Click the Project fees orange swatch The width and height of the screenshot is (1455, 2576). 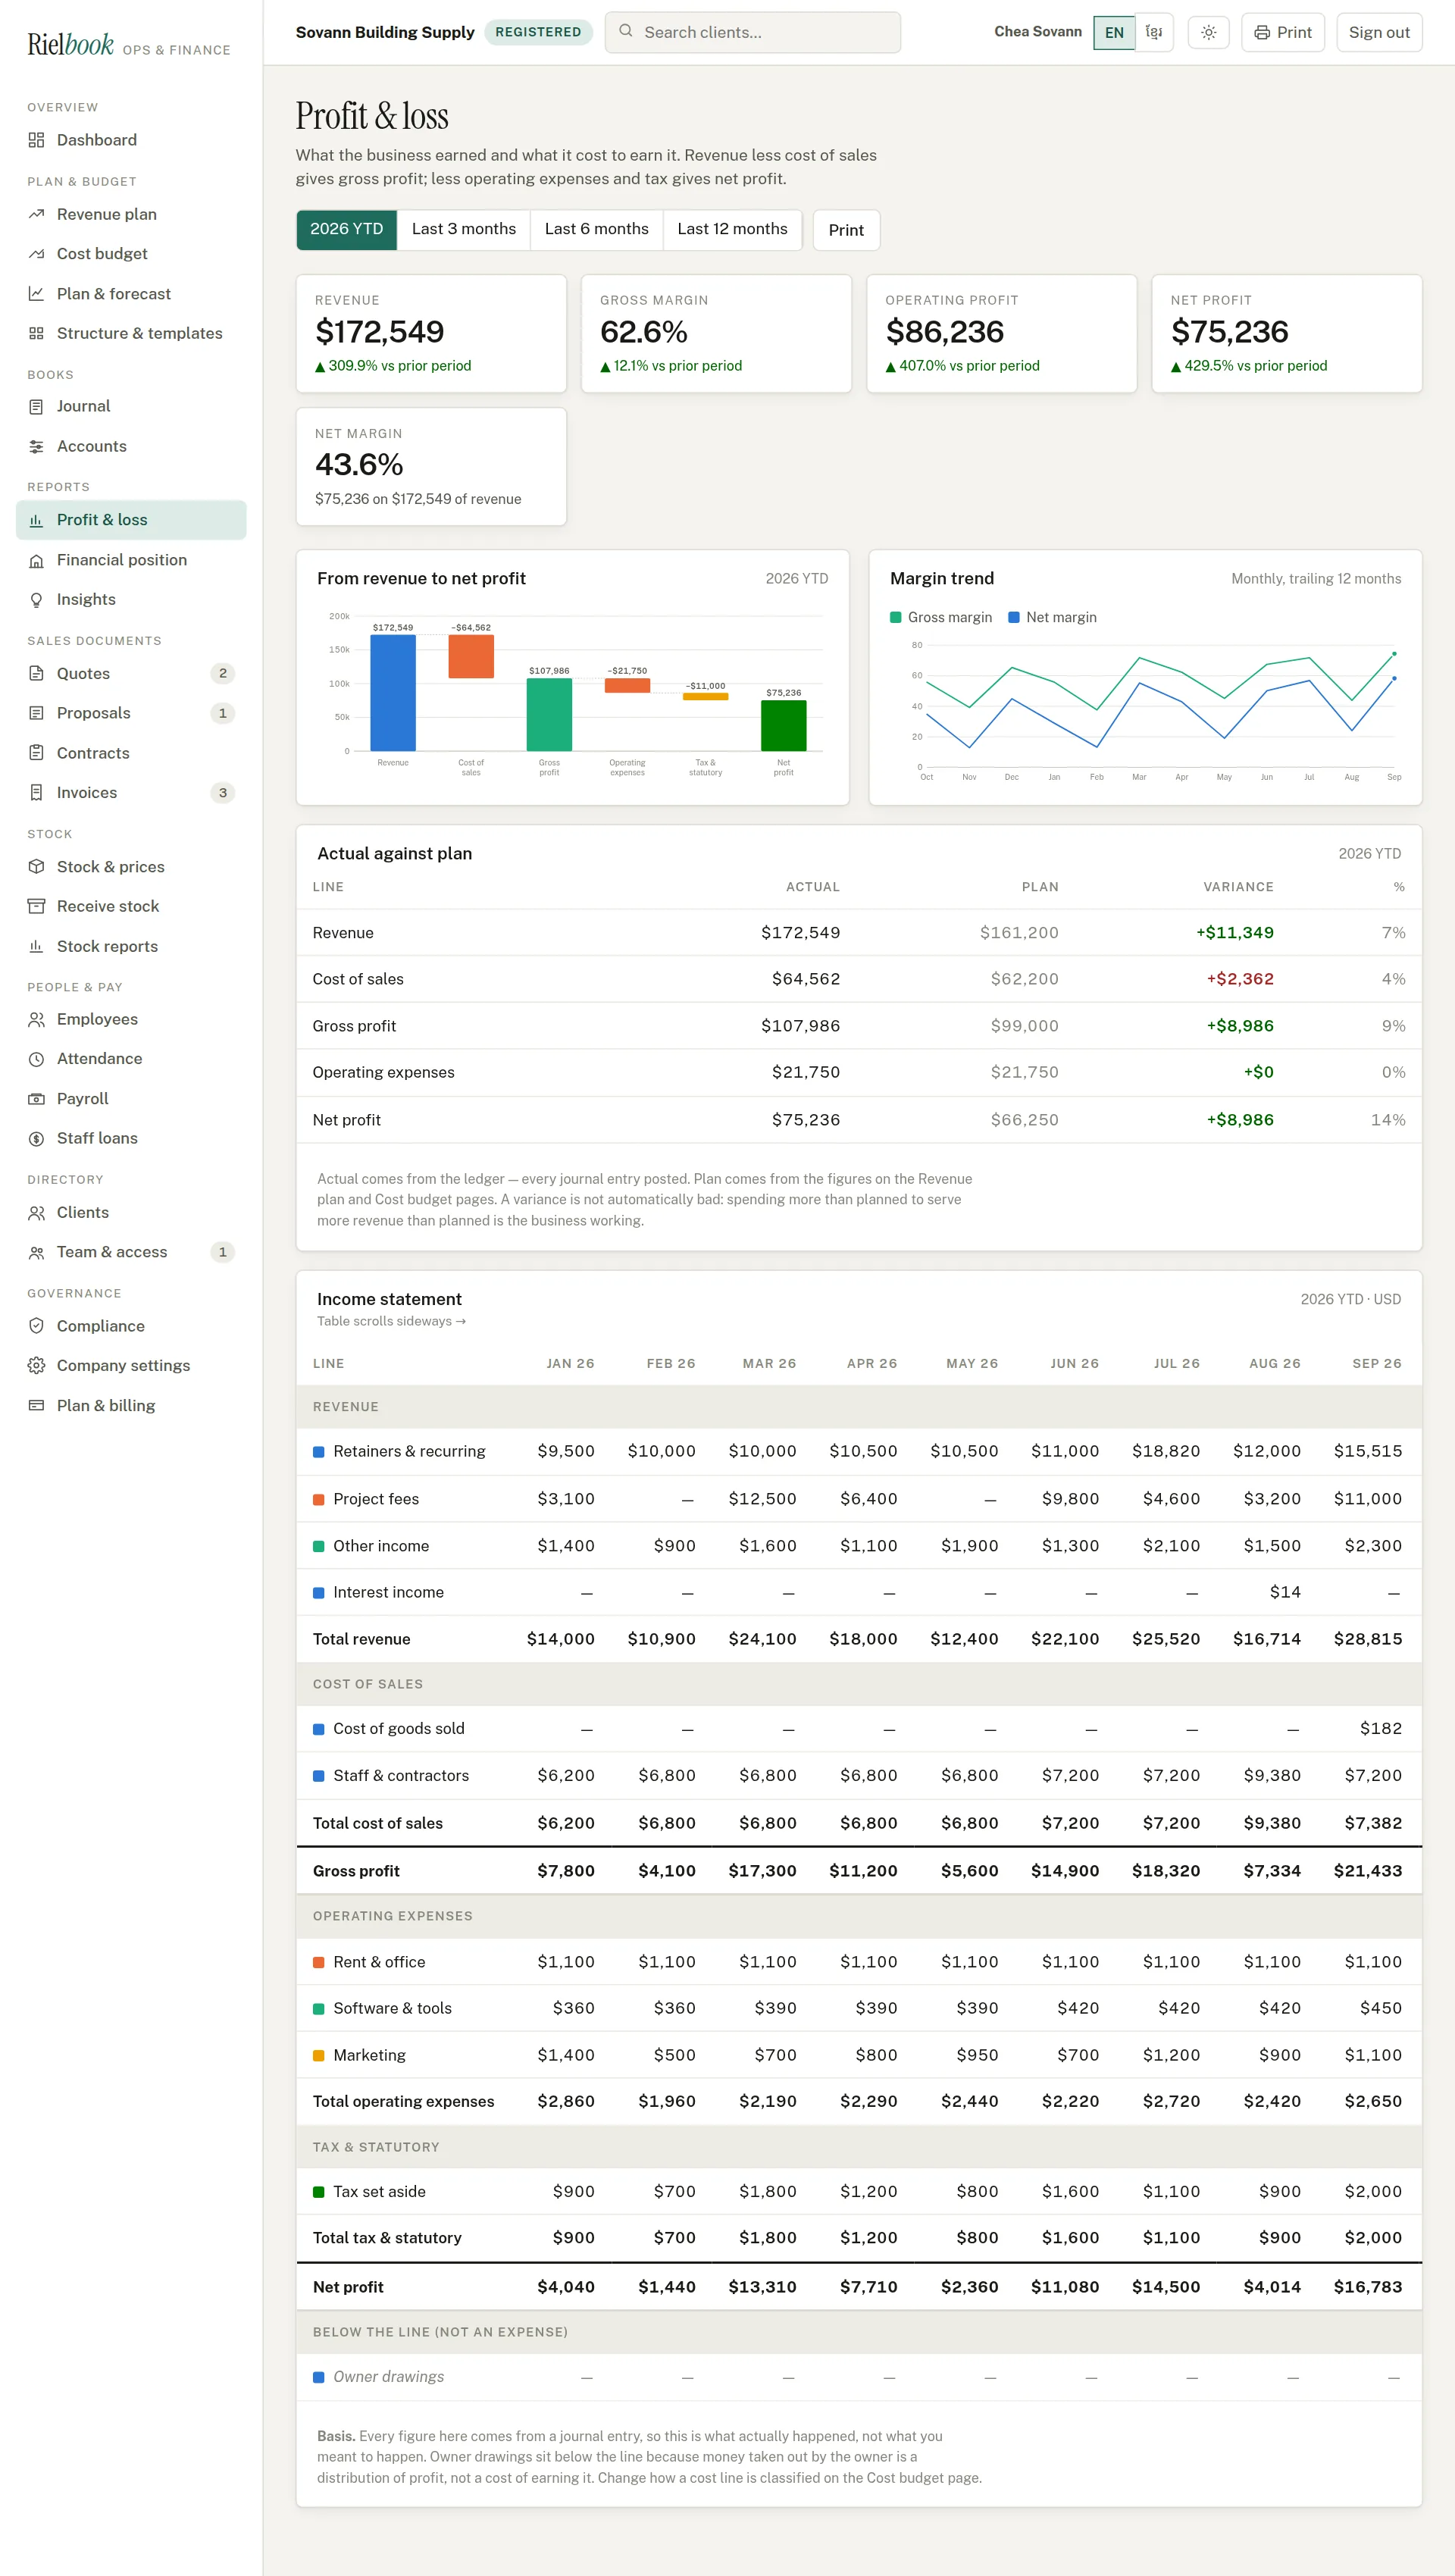click(319, 1499)
